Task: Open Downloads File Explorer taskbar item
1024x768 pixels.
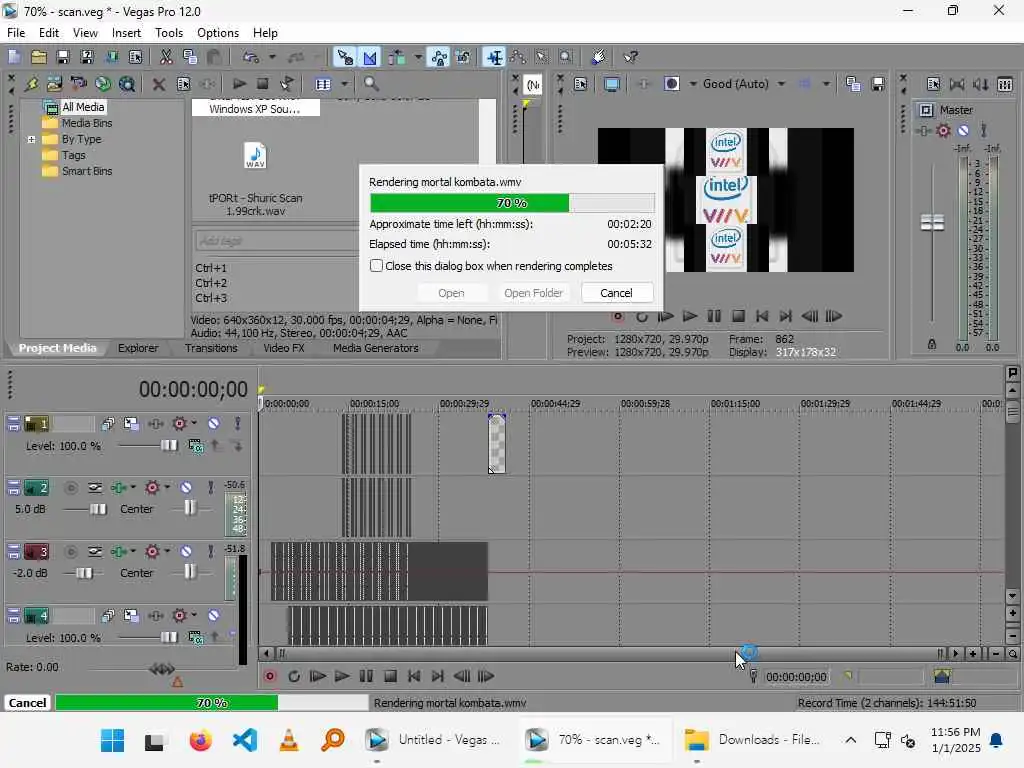Action: pos(753,740)
